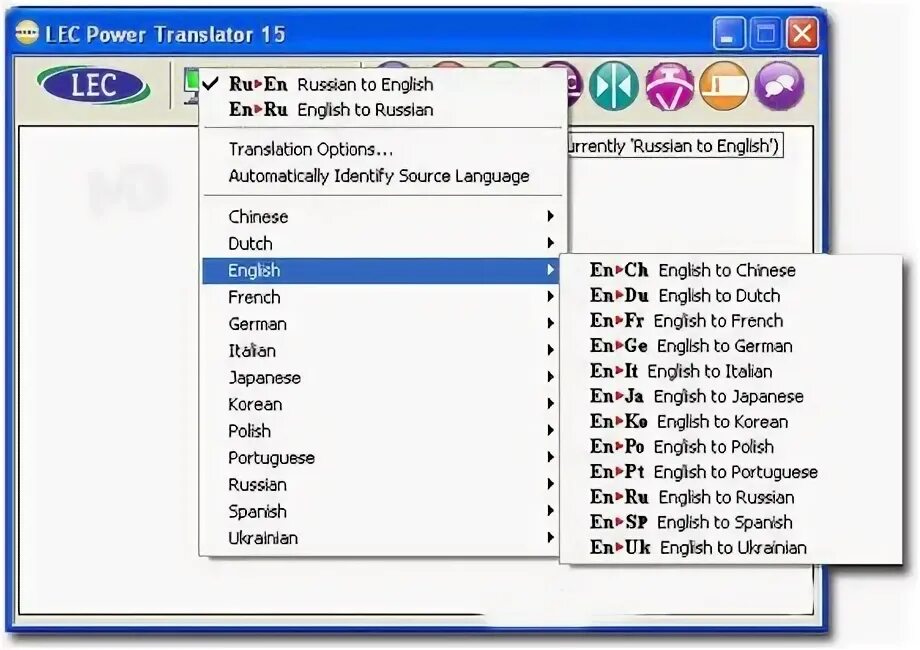Open the highlighted English submenu entry
Screen dimensions: 920x650
382,270
